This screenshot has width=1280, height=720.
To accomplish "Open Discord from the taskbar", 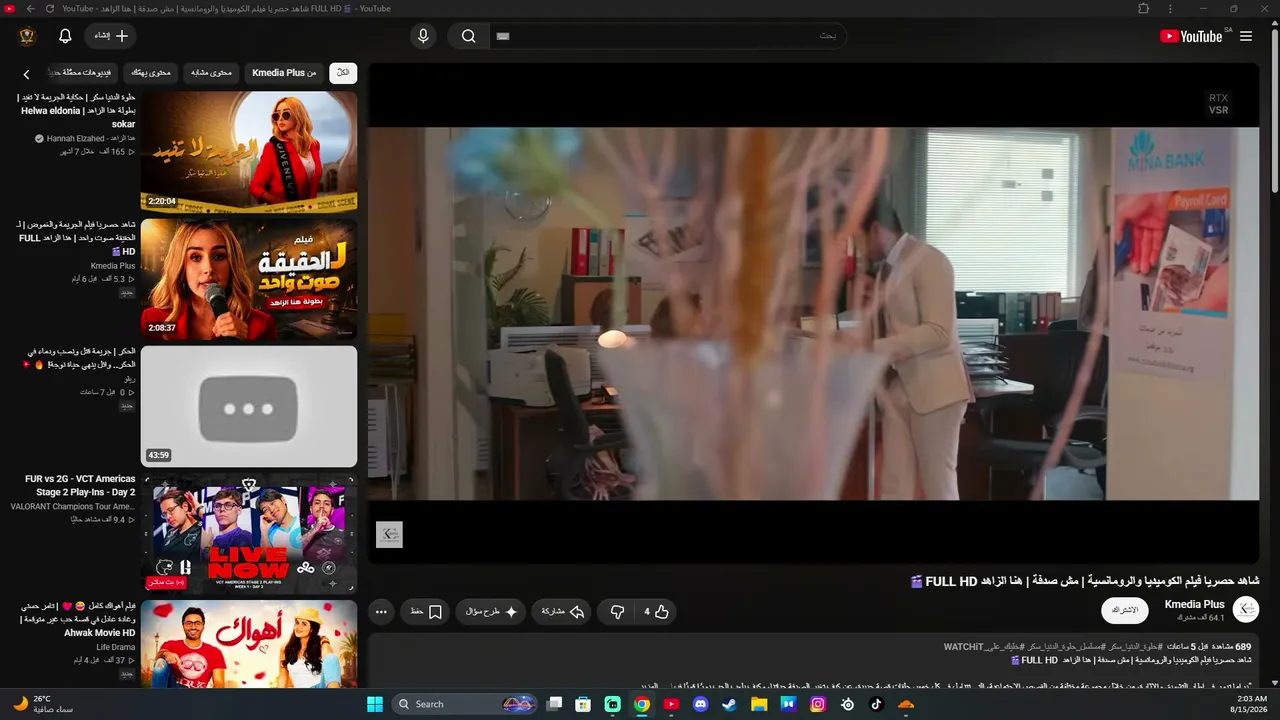I will pos(700,704).
